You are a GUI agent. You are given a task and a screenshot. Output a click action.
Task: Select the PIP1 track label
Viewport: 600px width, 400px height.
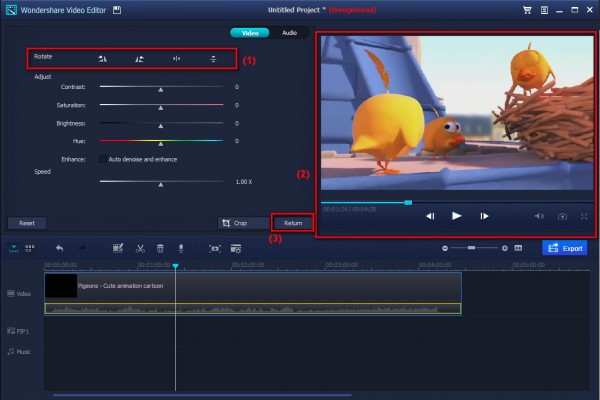[18, 331]
